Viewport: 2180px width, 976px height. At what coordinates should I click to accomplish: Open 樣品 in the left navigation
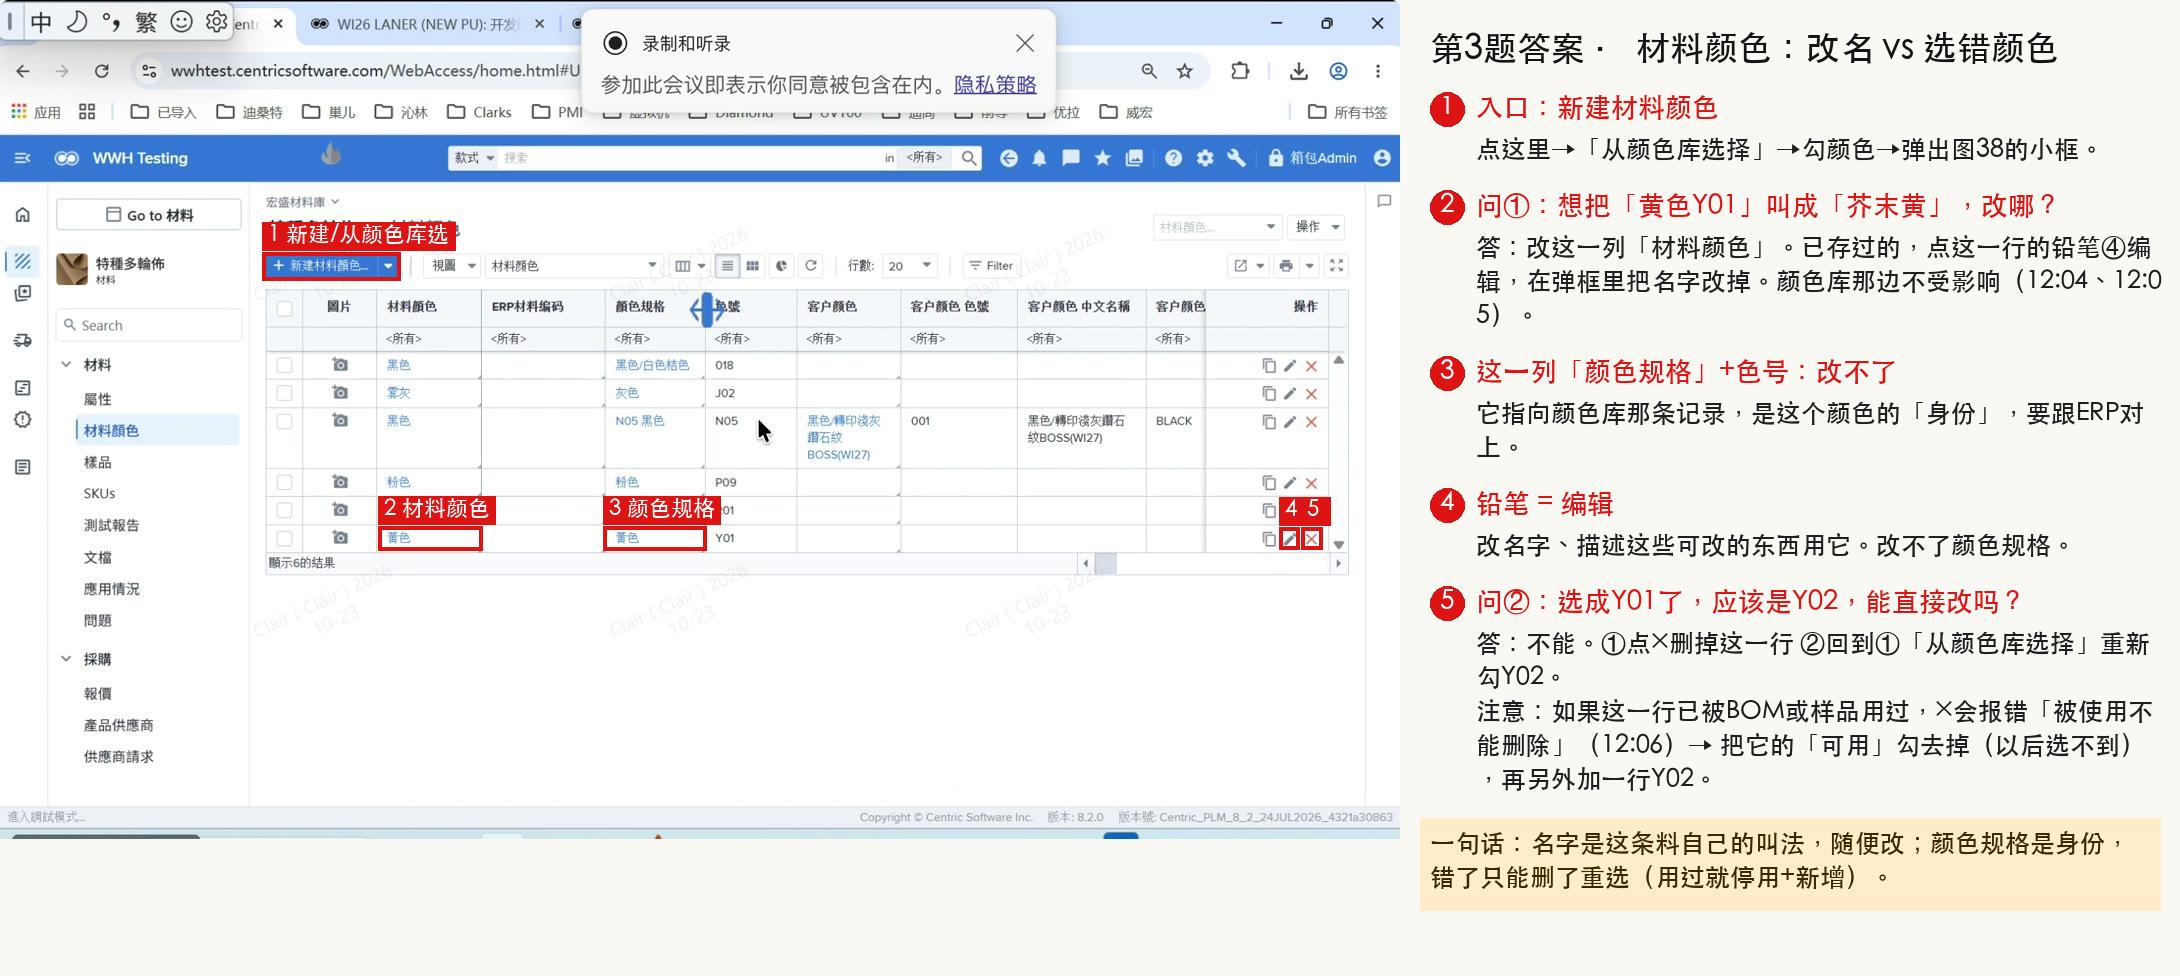click(x=98, y=462)
